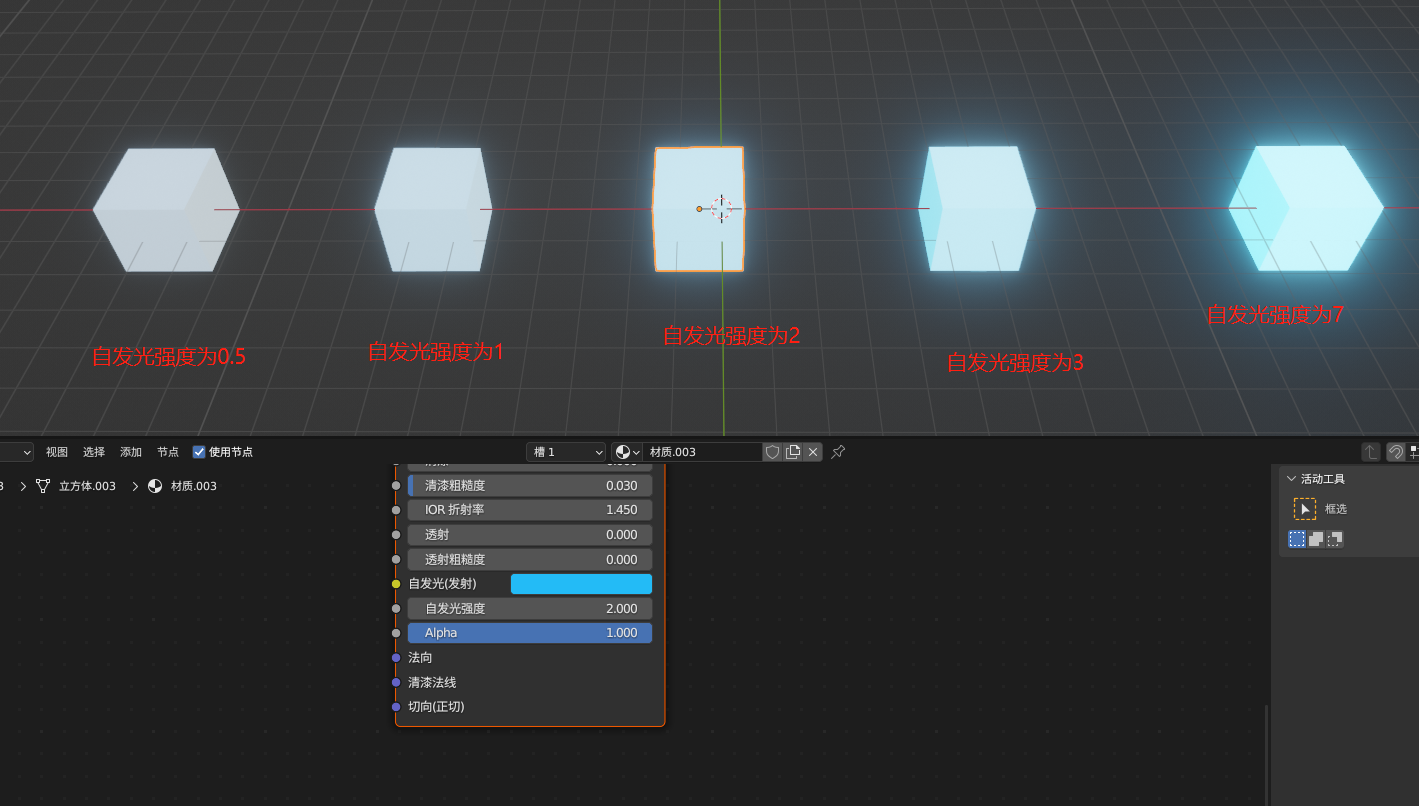The height and width of the screenshot is (806, 1419).
Task: Open the 视图 menu
Action: [57, 452]
